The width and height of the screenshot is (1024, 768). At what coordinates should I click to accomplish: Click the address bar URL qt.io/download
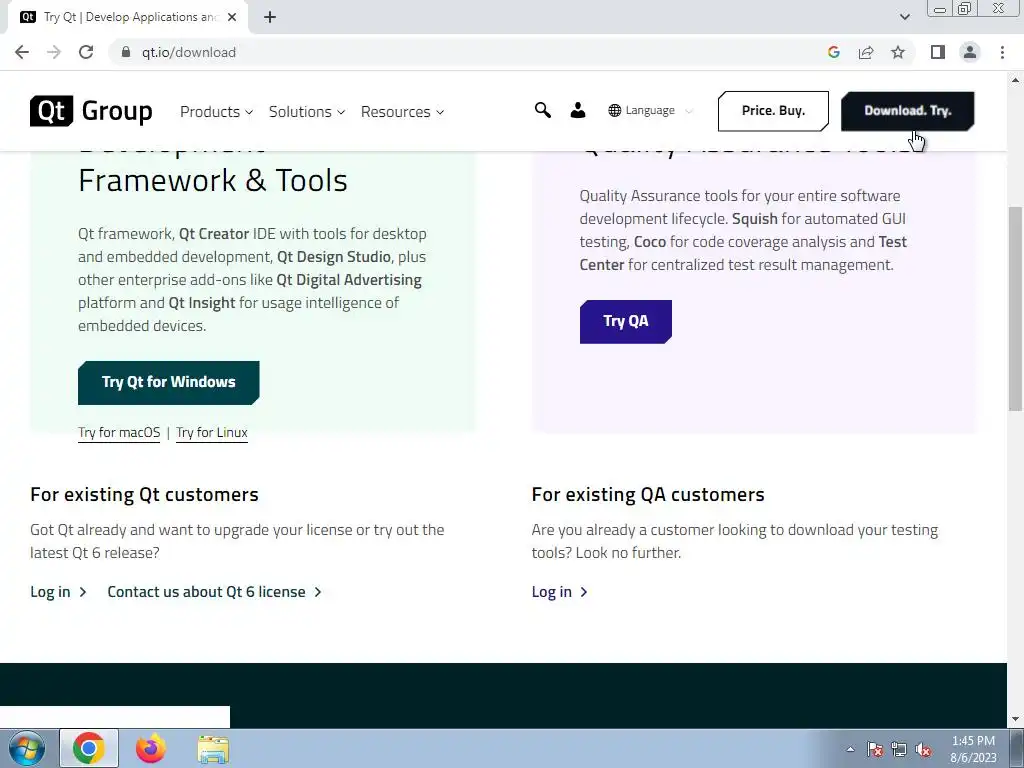coord(189,52)
